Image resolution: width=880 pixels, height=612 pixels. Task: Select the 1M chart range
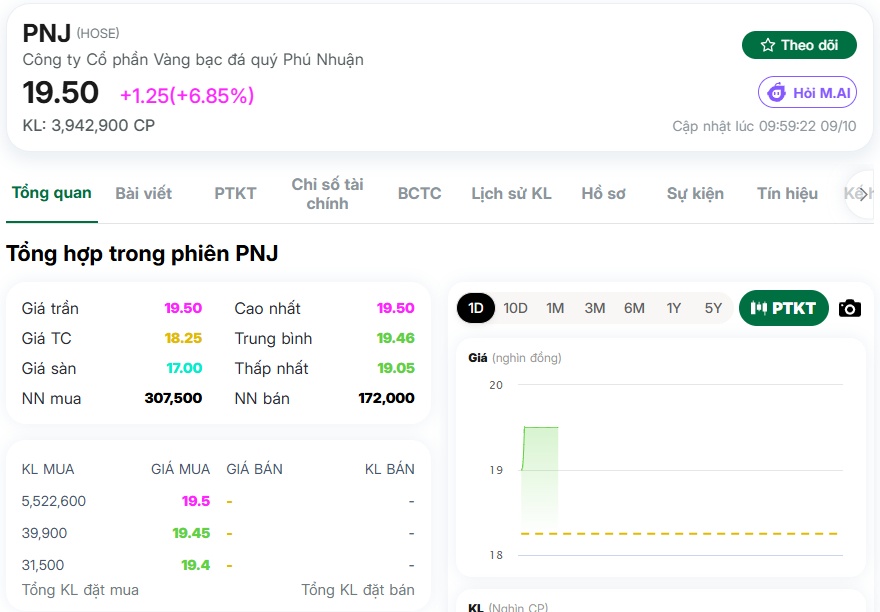[x=555, y=308]
